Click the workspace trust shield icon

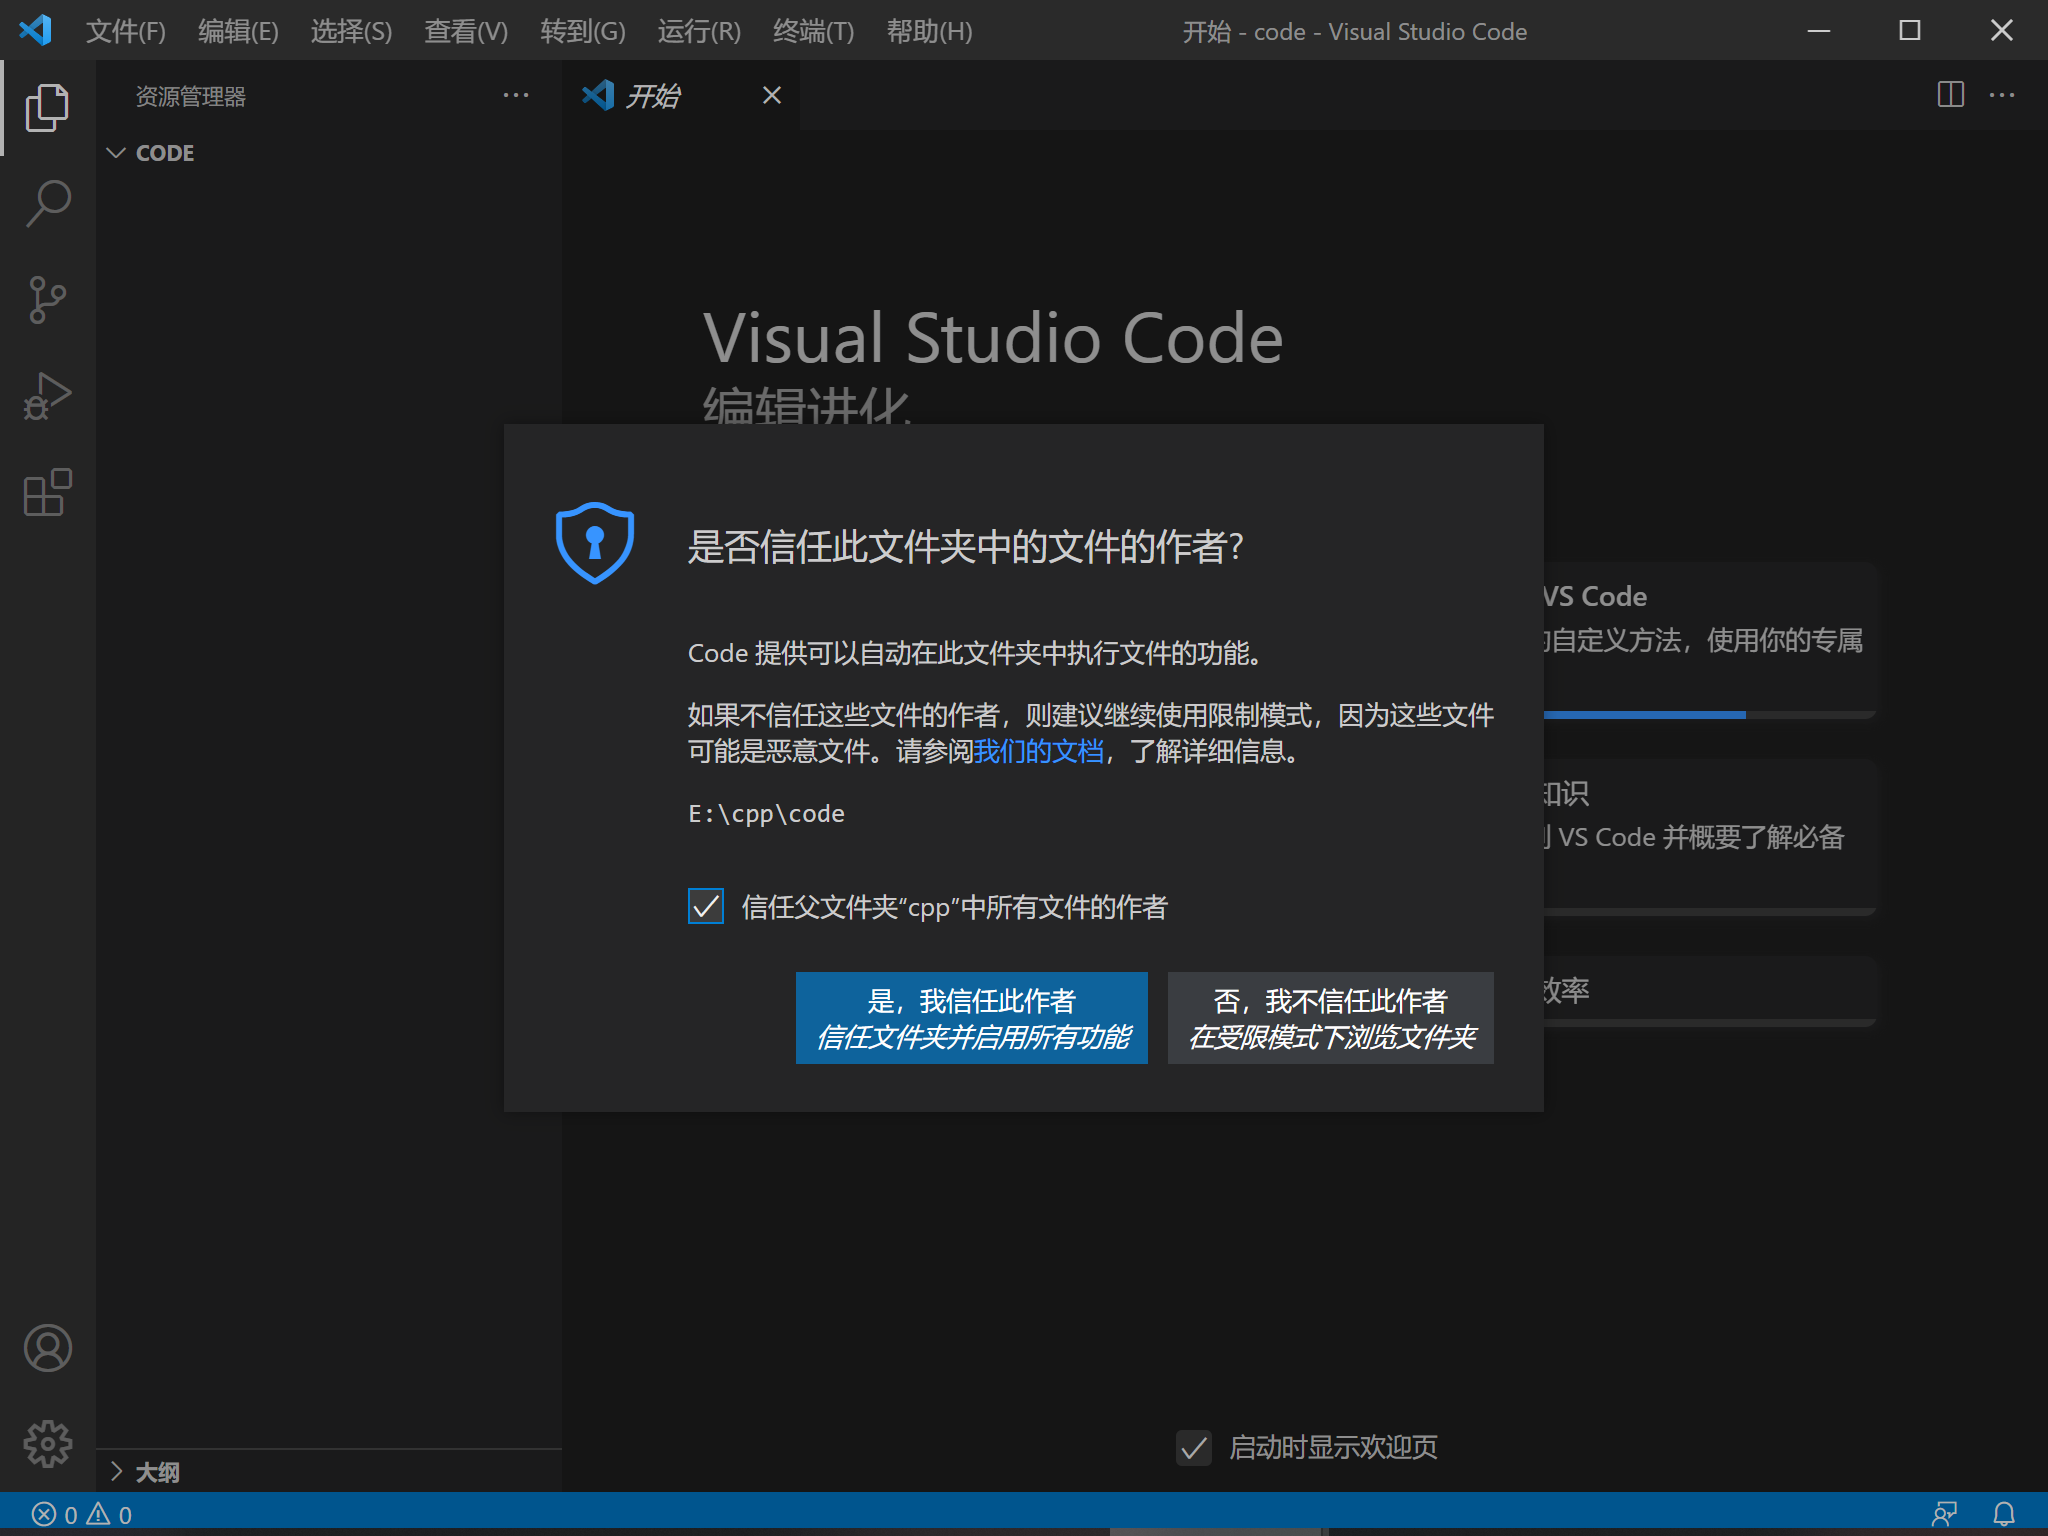tap(595, 543)
